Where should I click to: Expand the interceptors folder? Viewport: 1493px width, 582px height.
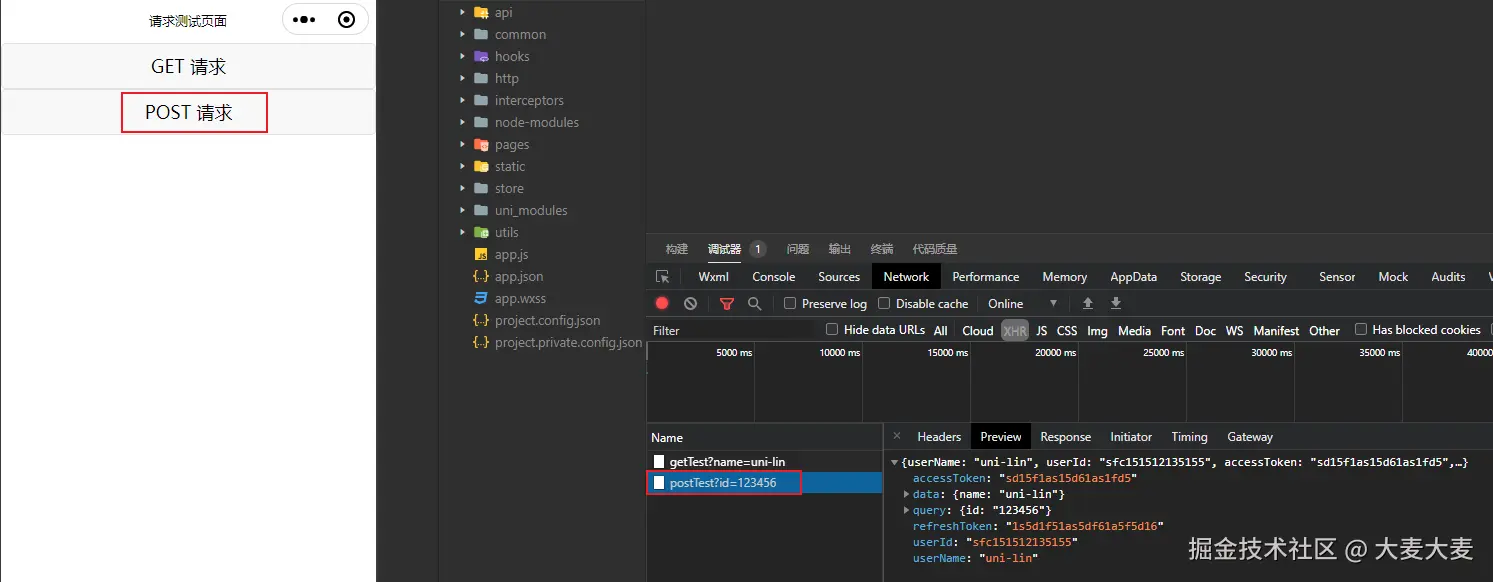click(462, 101)
